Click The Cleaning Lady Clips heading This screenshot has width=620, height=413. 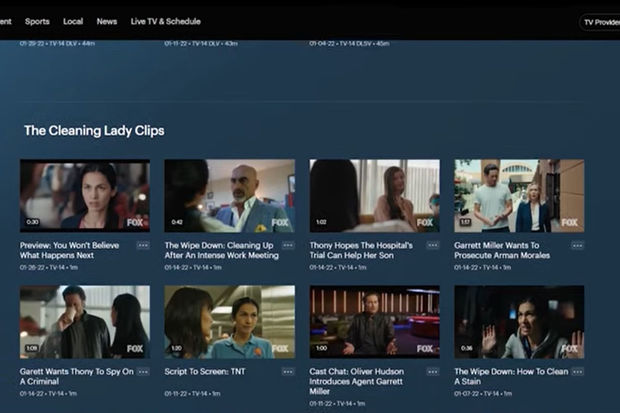tap(94, 131)
